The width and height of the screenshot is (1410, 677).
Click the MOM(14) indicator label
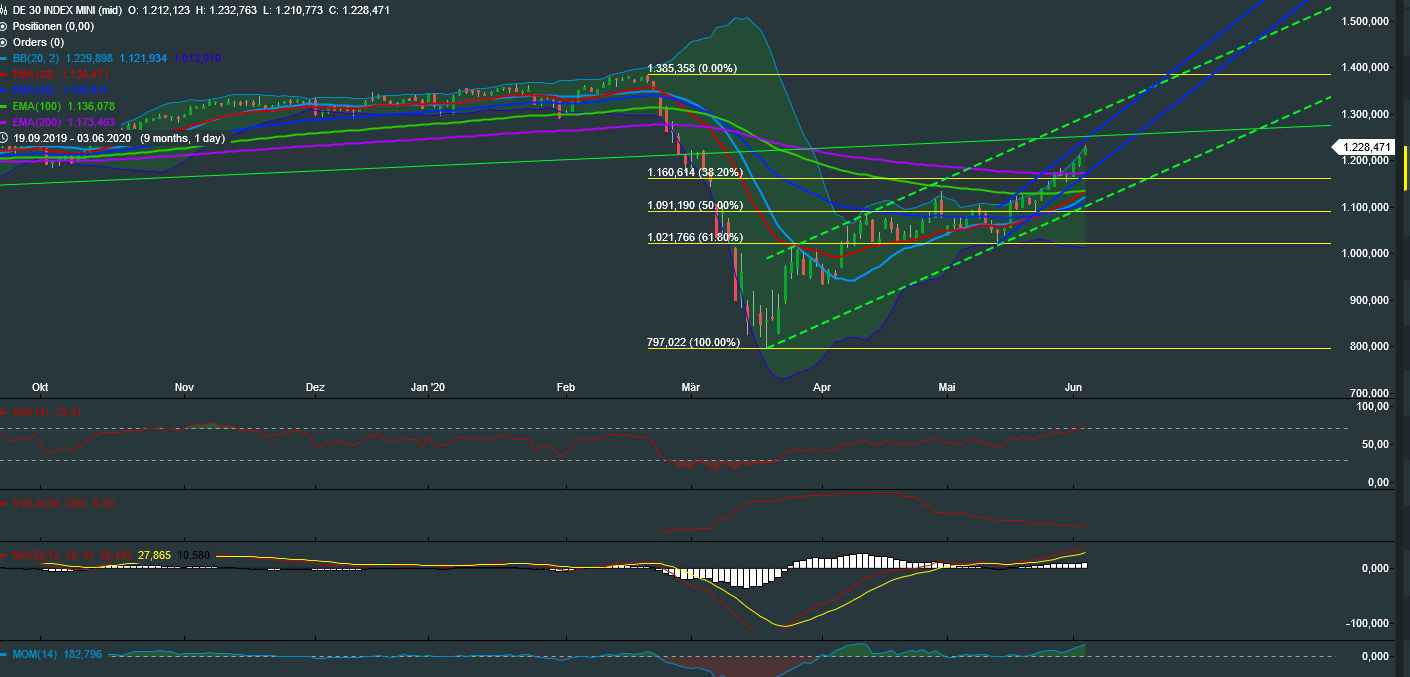point(35,655)
